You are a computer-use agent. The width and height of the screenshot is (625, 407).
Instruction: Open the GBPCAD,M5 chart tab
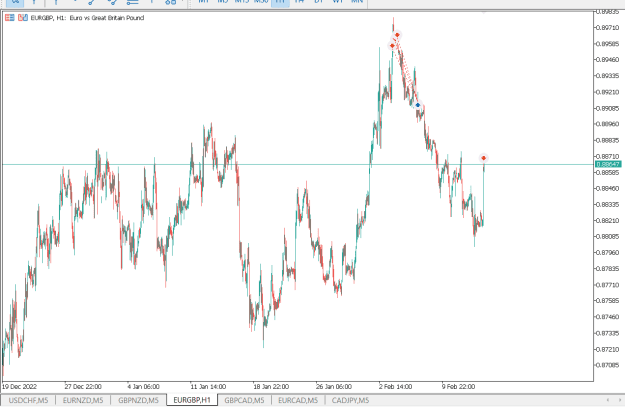pos(244,400)
